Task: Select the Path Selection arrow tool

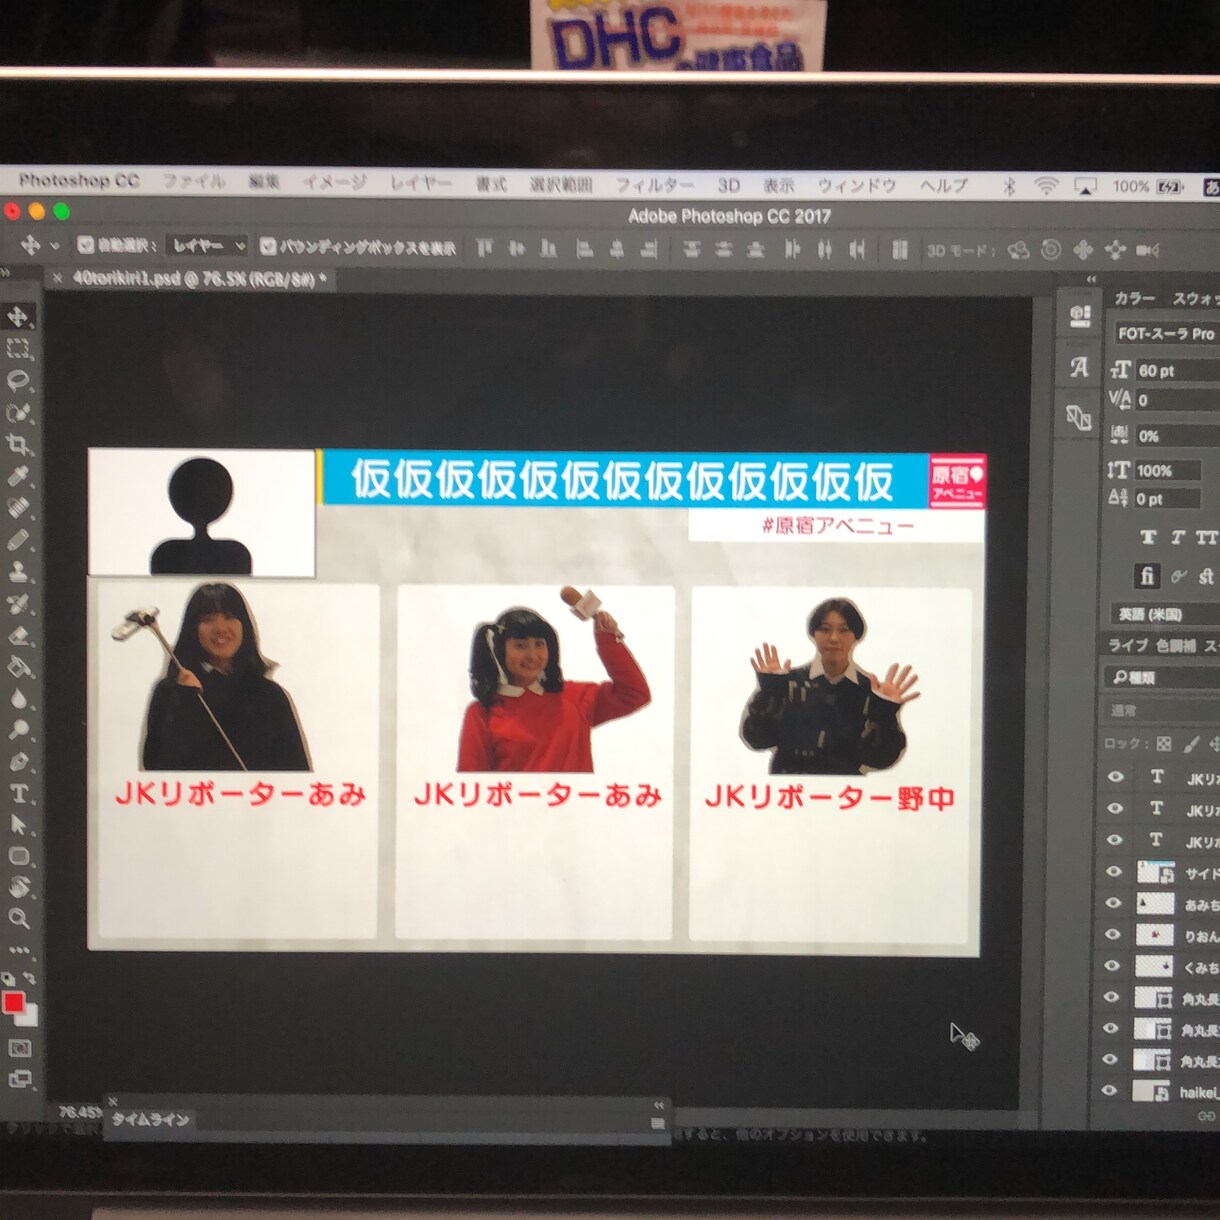Action: click(x=18, y=825)
